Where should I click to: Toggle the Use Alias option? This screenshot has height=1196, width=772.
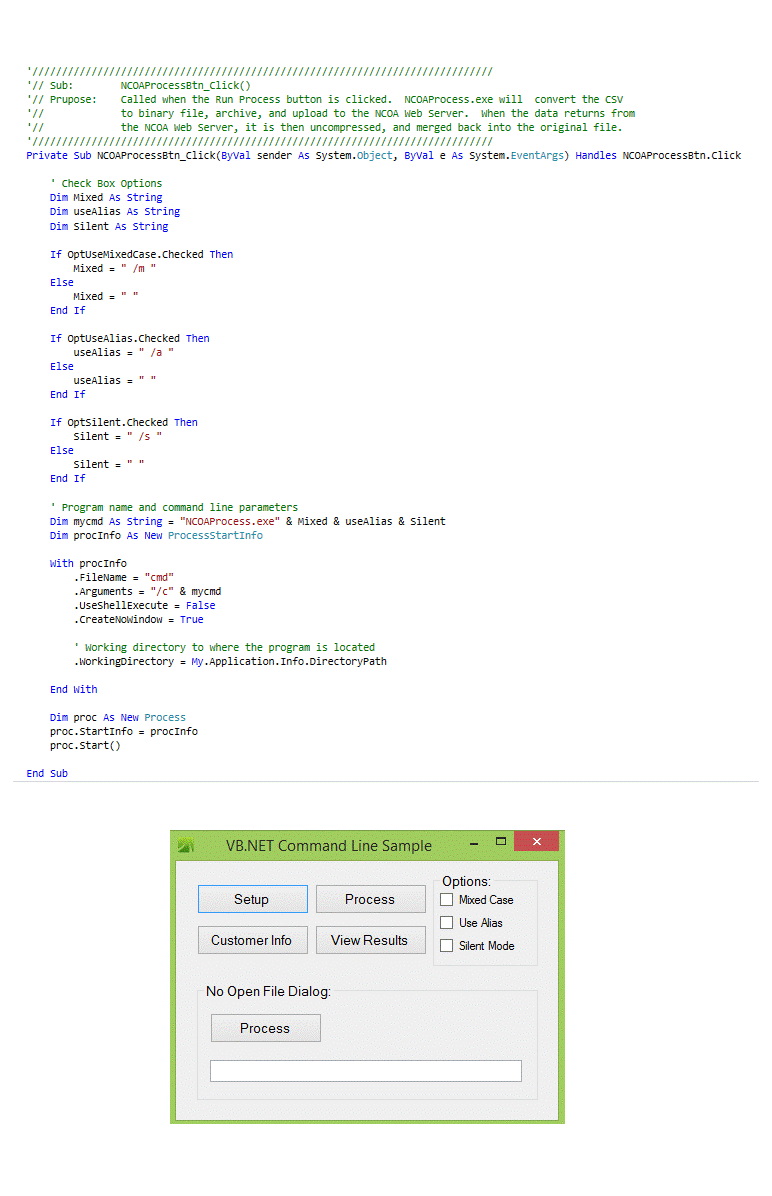click(x=447, y=923)
